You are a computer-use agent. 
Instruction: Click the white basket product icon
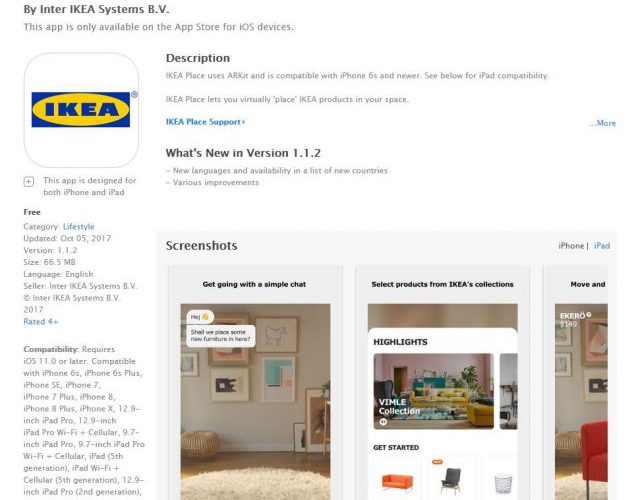[502, 484]
